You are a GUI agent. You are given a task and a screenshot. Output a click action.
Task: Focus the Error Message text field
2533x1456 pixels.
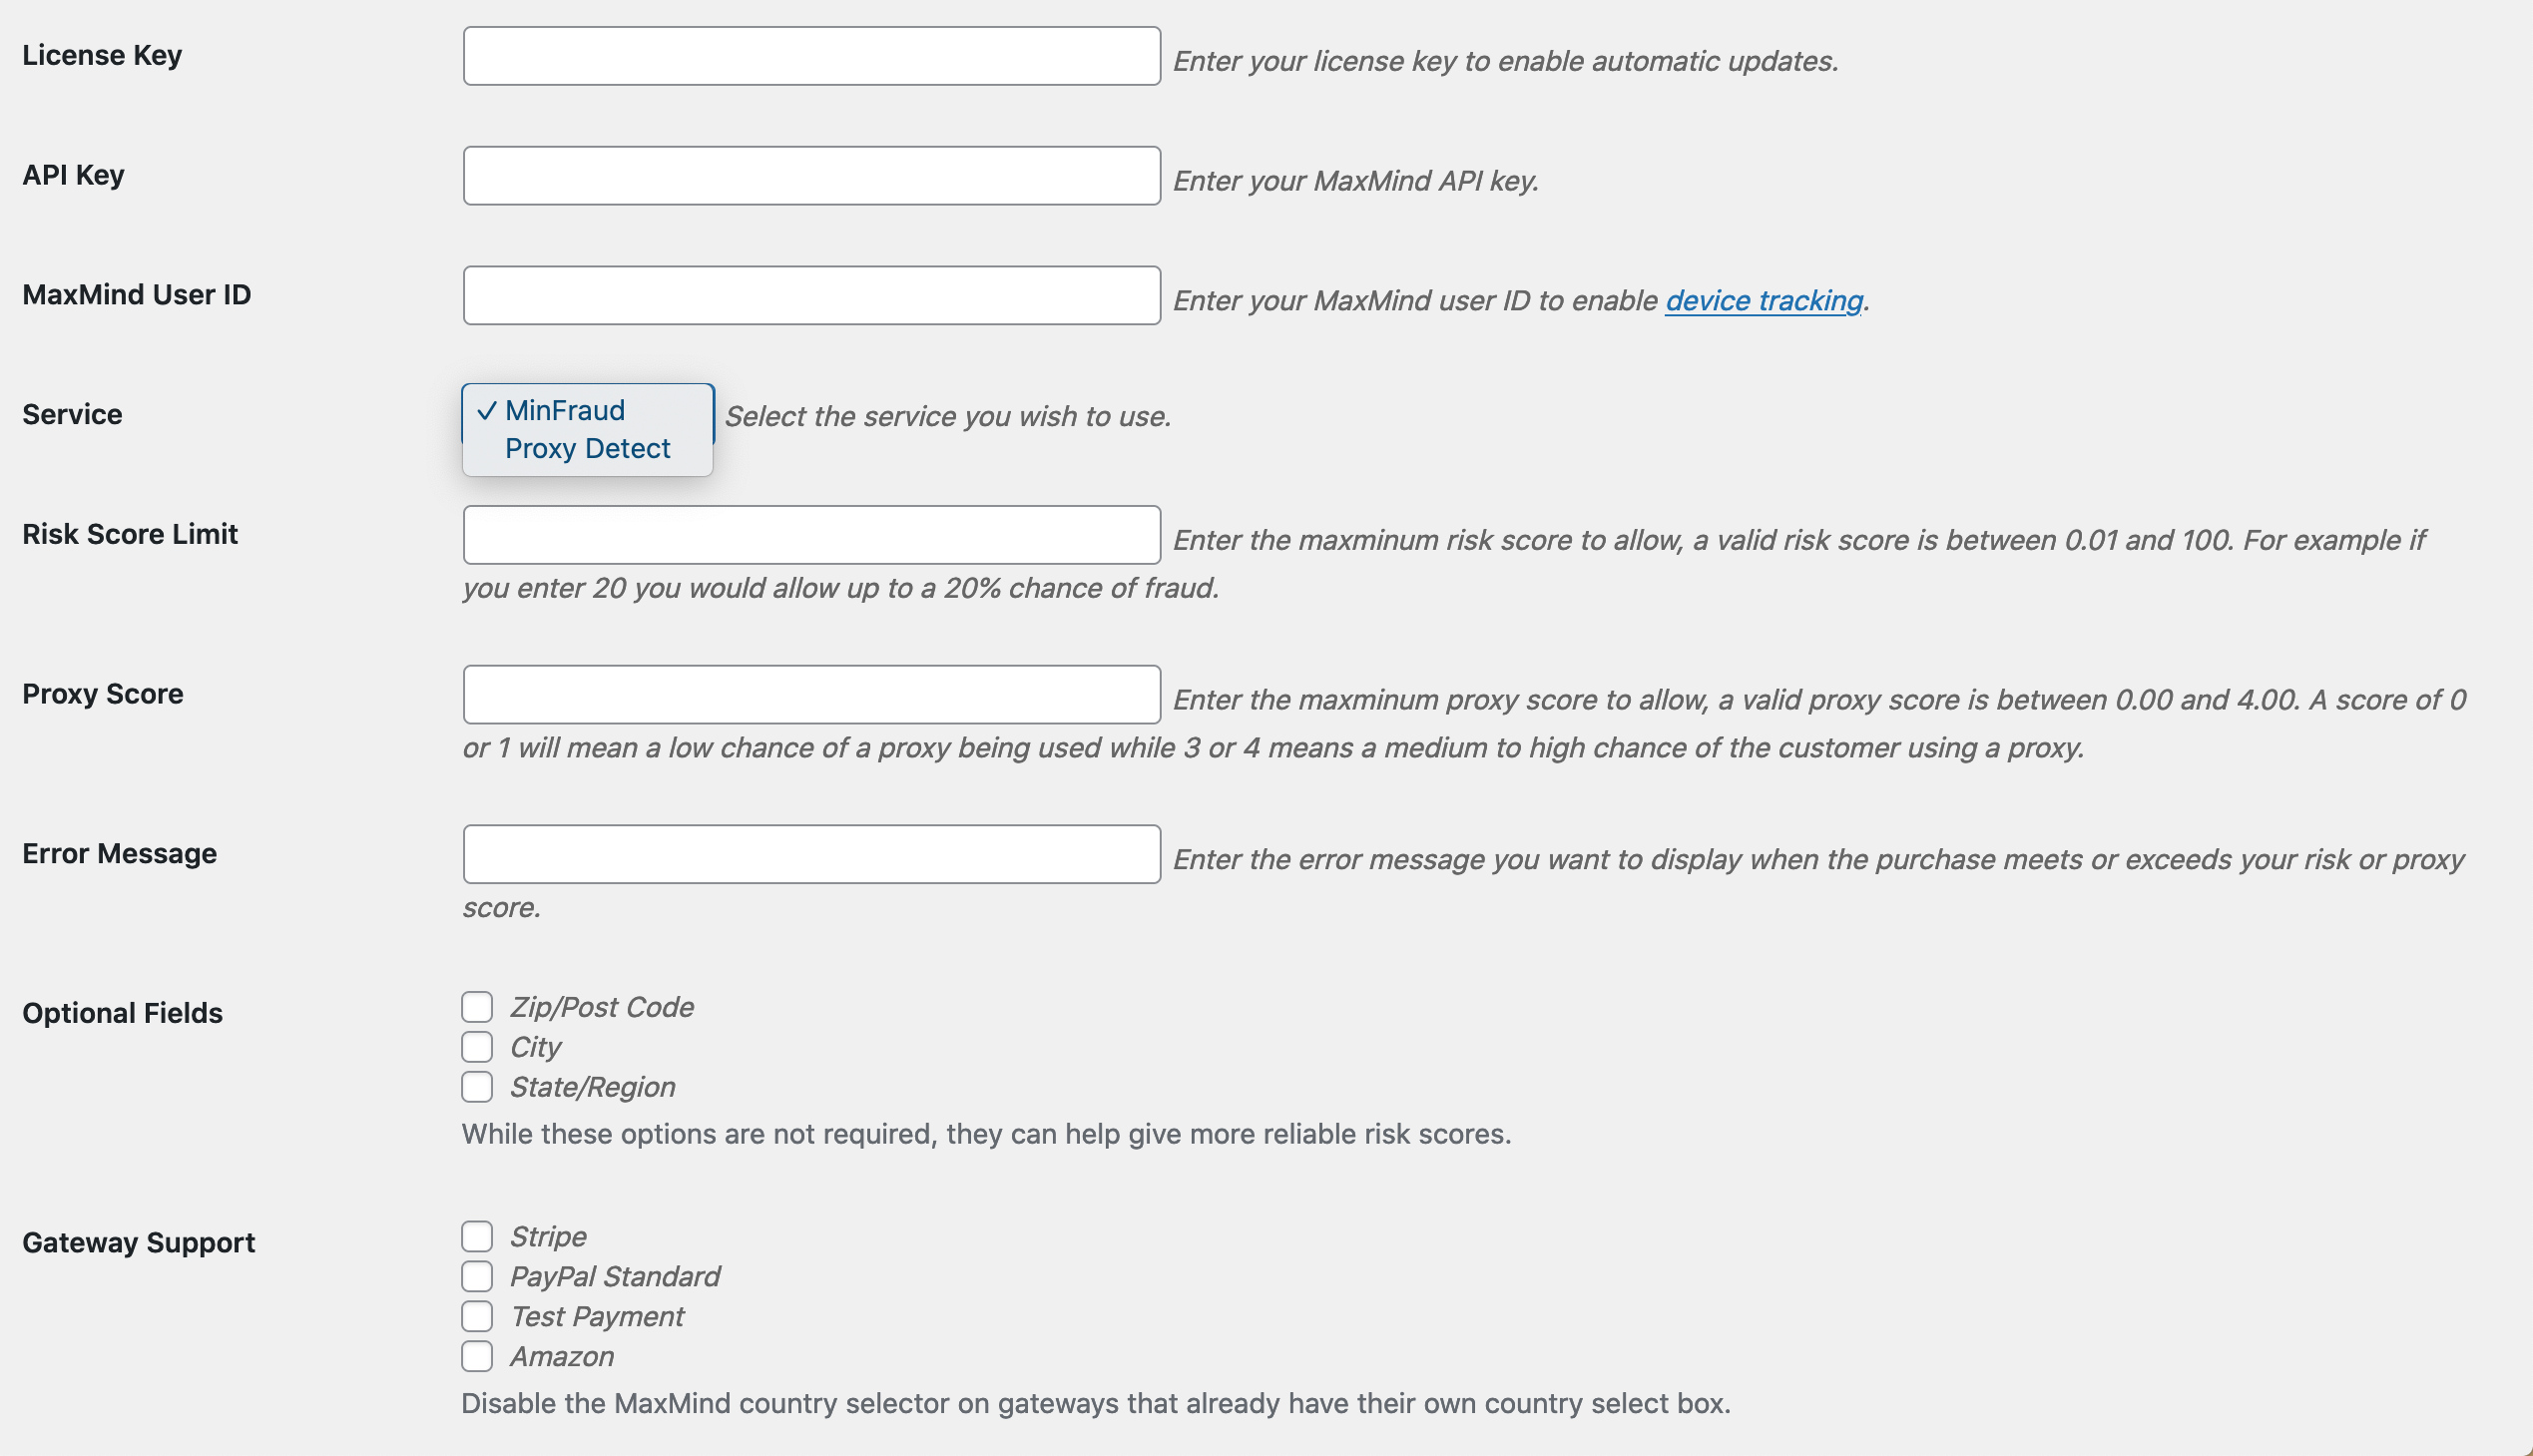point(811,855)
